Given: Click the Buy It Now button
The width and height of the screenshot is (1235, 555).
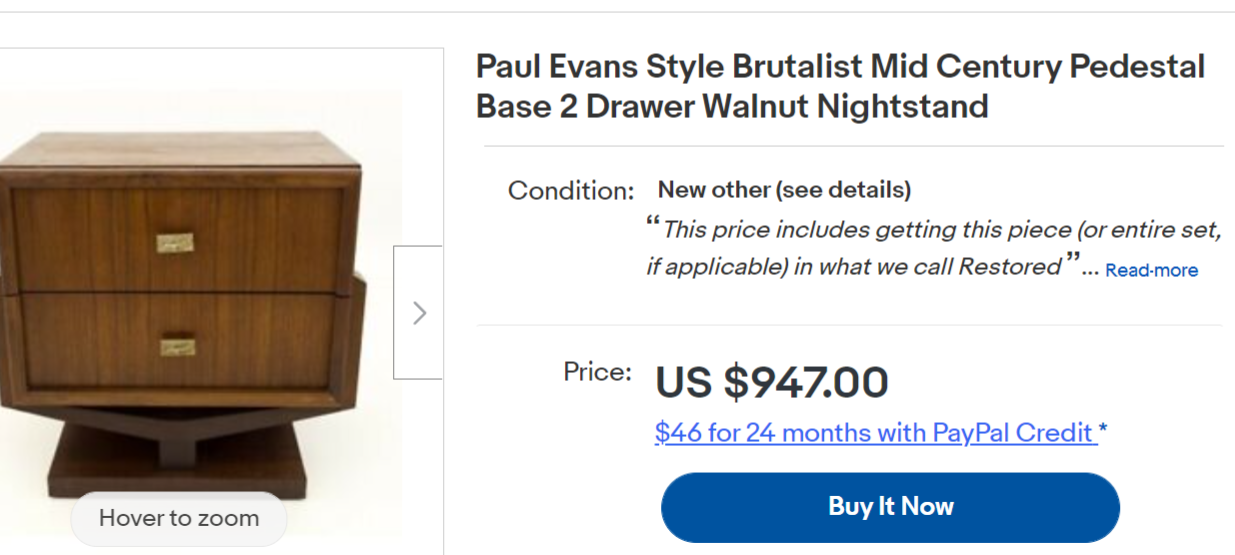Looking at the screenshot, I should pyautogui.click(x=890, y=507).
